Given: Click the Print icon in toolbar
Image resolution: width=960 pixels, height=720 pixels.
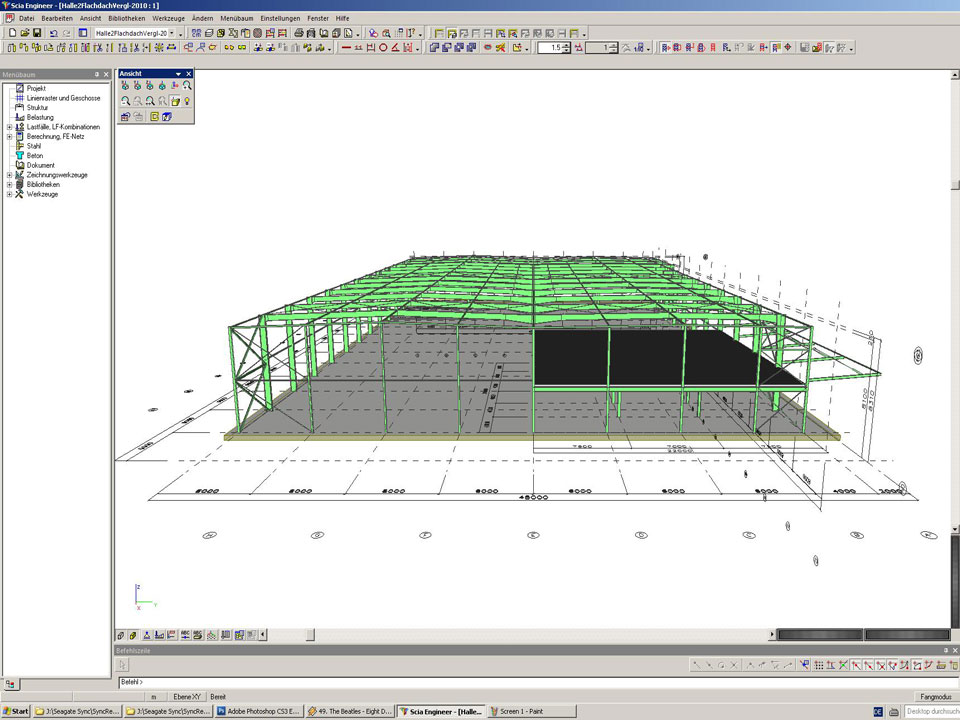Looking at the screenshot, I should [x=297, y=33].
